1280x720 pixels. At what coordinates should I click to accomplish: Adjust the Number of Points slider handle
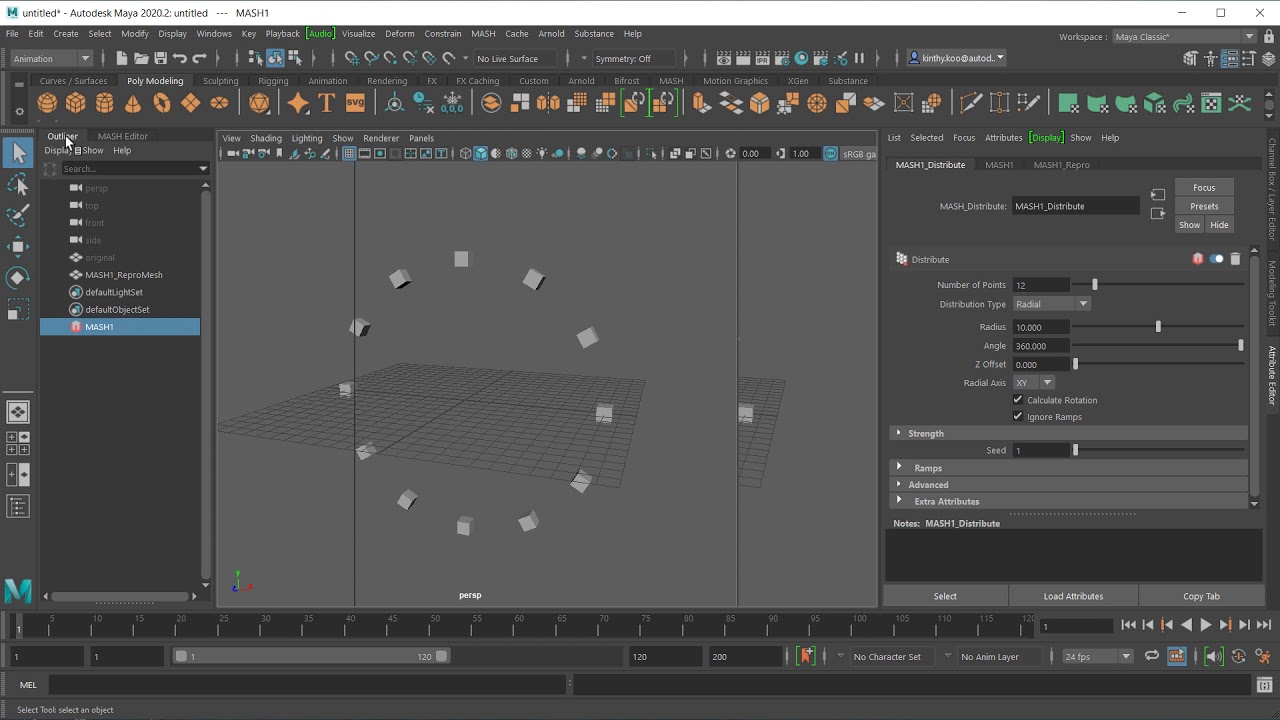pyautogui.click(x=1095, y=285)
